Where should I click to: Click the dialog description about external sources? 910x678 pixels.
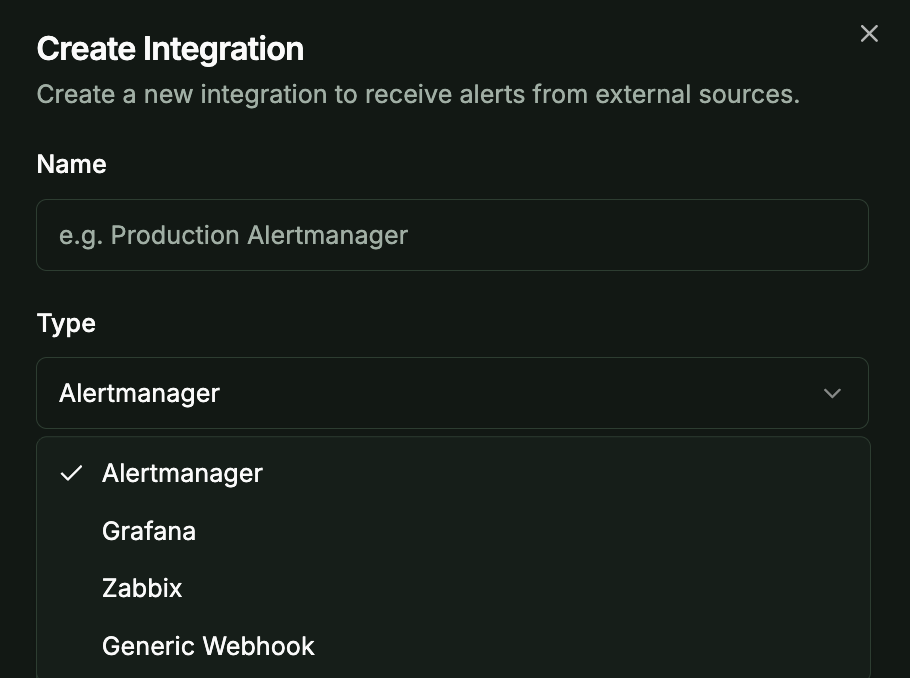pyautogui.click(x=418, y=95)
